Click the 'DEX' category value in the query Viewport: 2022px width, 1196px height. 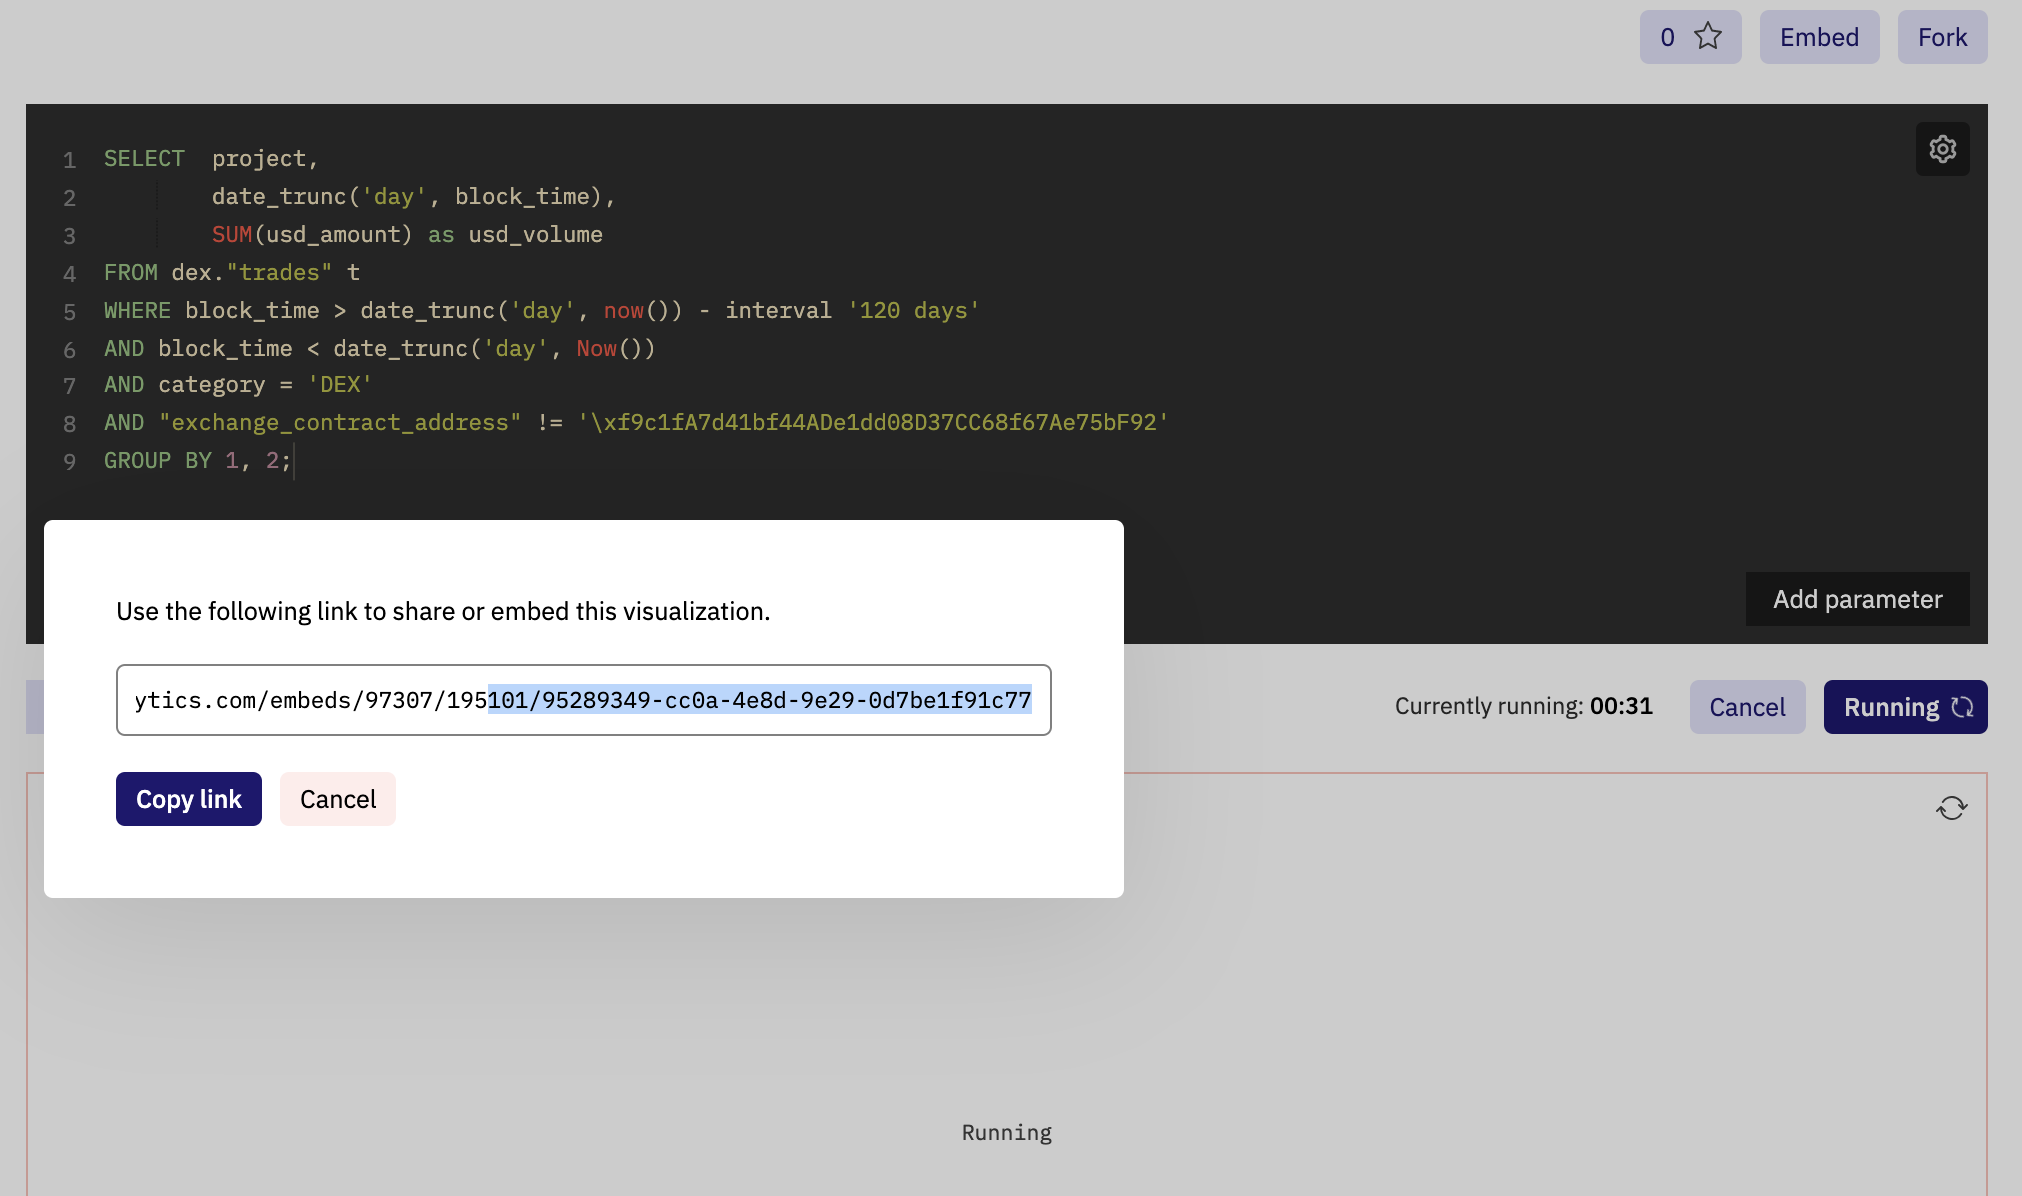click(x=339, y=385)
